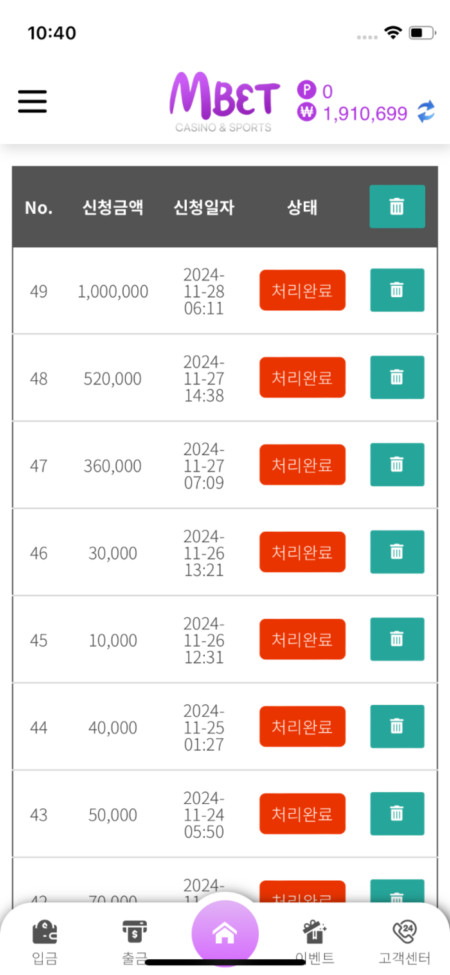Open the 입금 deposit tab
This screenshot has height=975, width=450.
45,940
